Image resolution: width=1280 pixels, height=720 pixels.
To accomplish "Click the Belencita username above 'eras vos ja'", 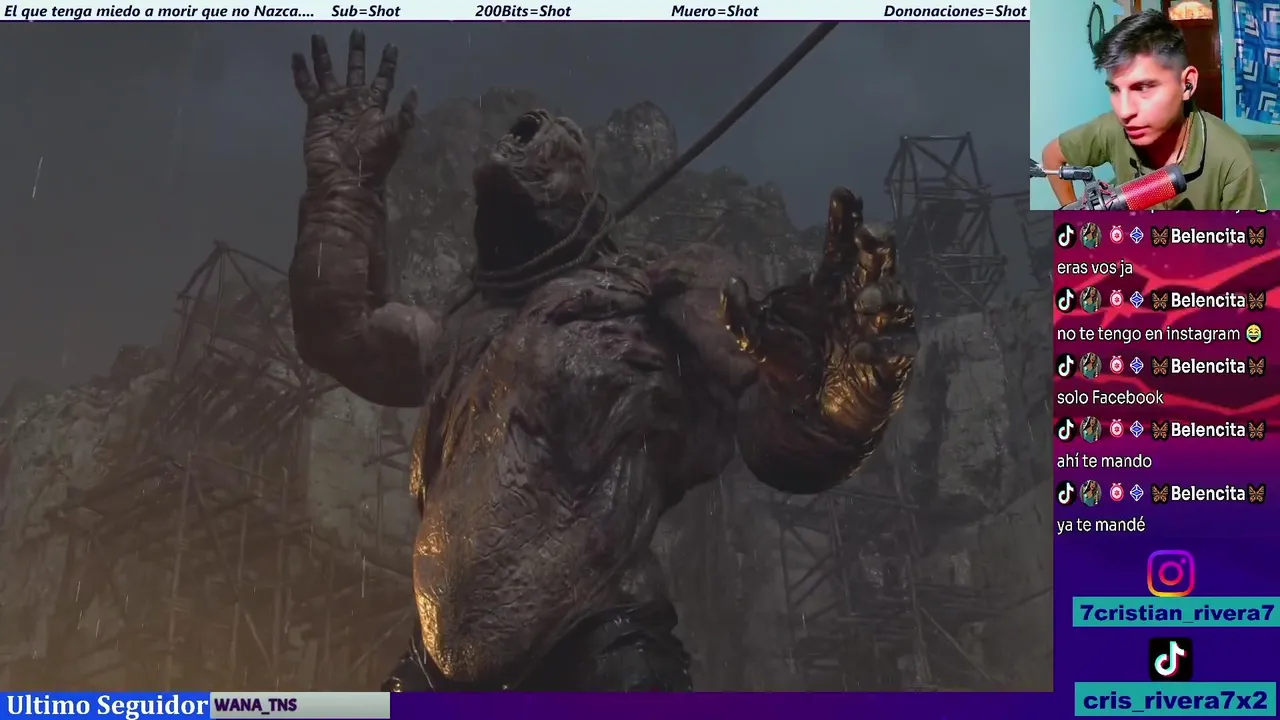I will tap(1208, 236).
